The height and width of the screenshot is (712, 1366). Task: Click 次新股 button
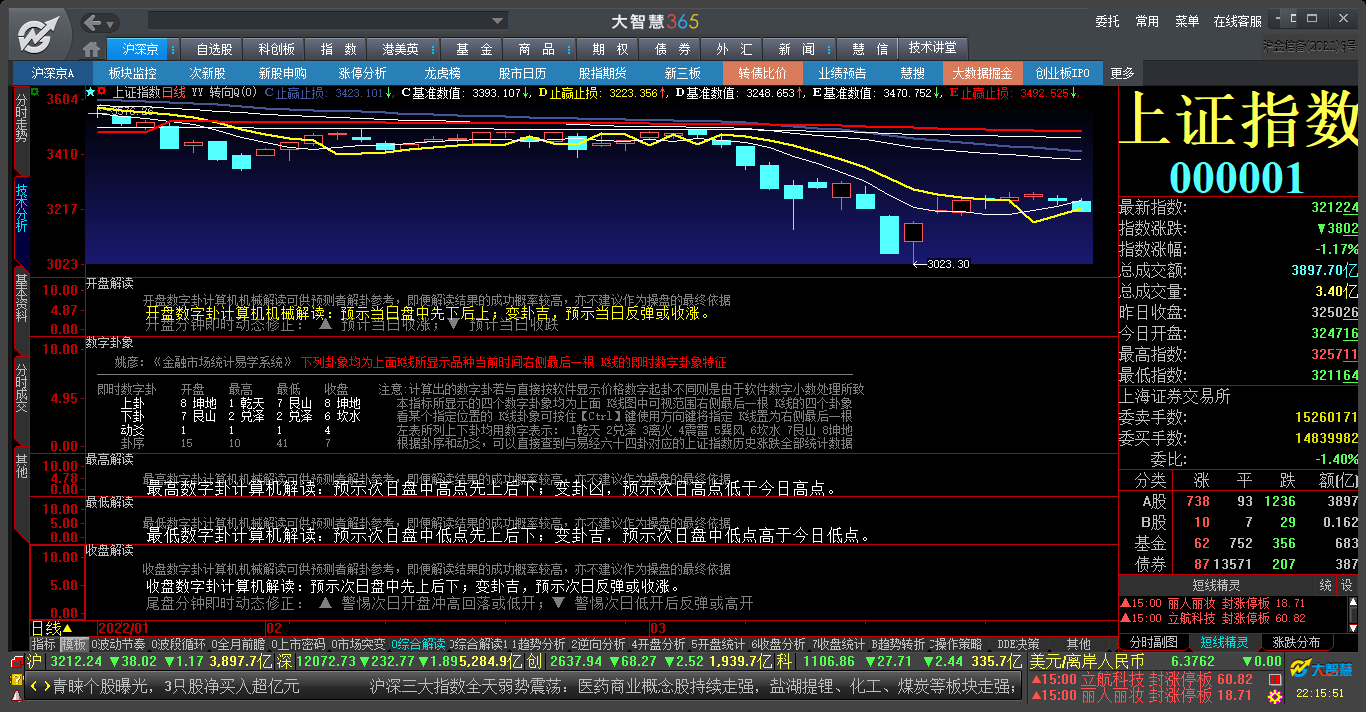point(207,73)
